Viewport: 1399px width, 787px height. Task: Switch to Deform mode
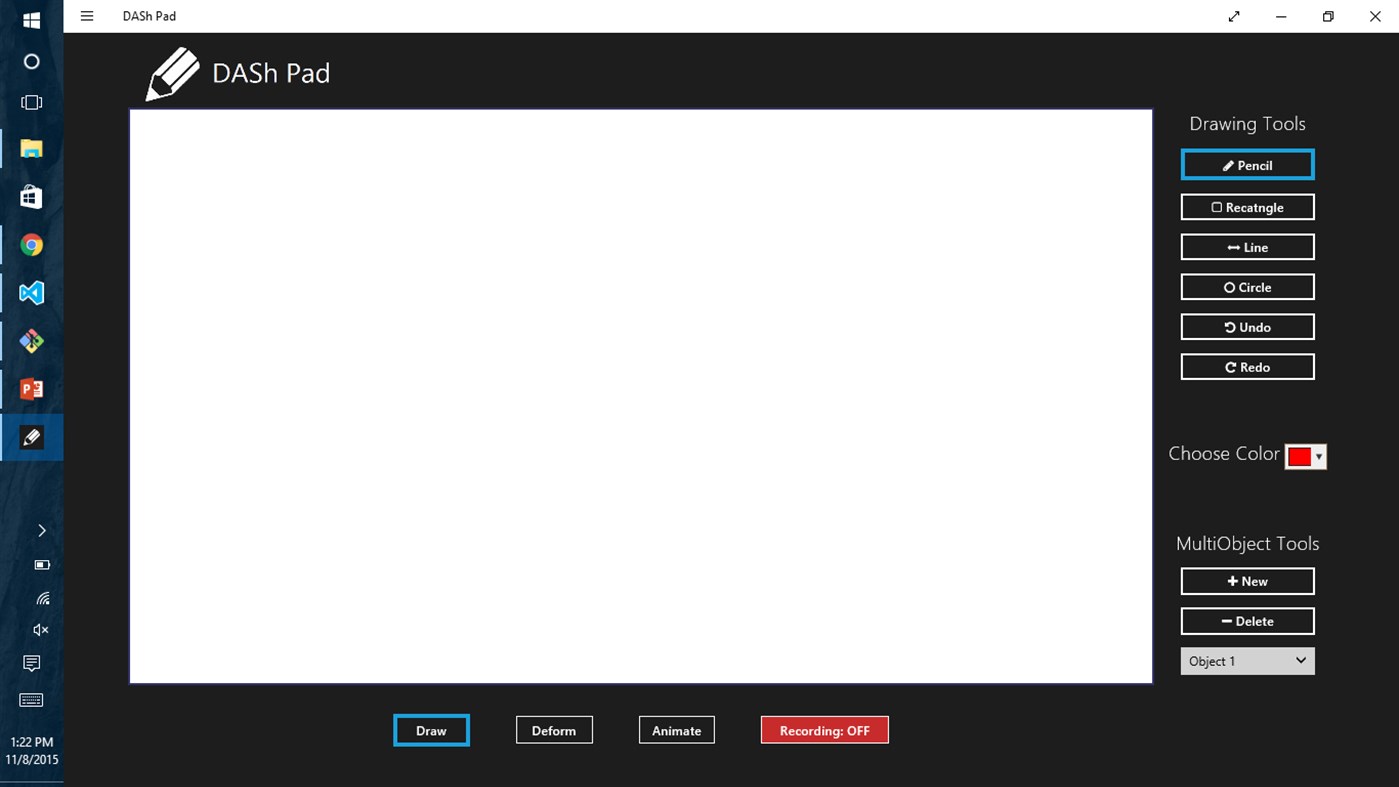pyautogui.click(x=554, y=729)
